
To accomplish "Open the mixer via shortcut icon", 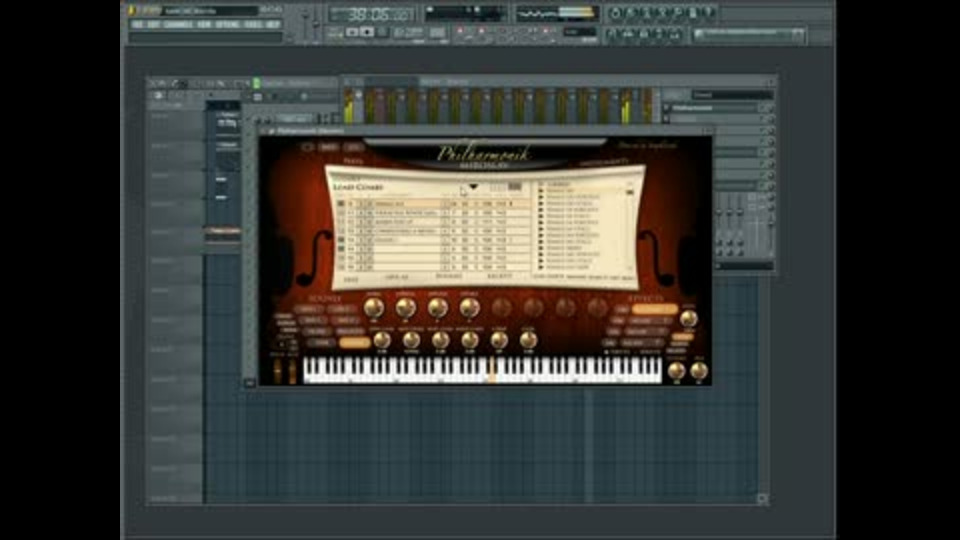I will point(674,34).
